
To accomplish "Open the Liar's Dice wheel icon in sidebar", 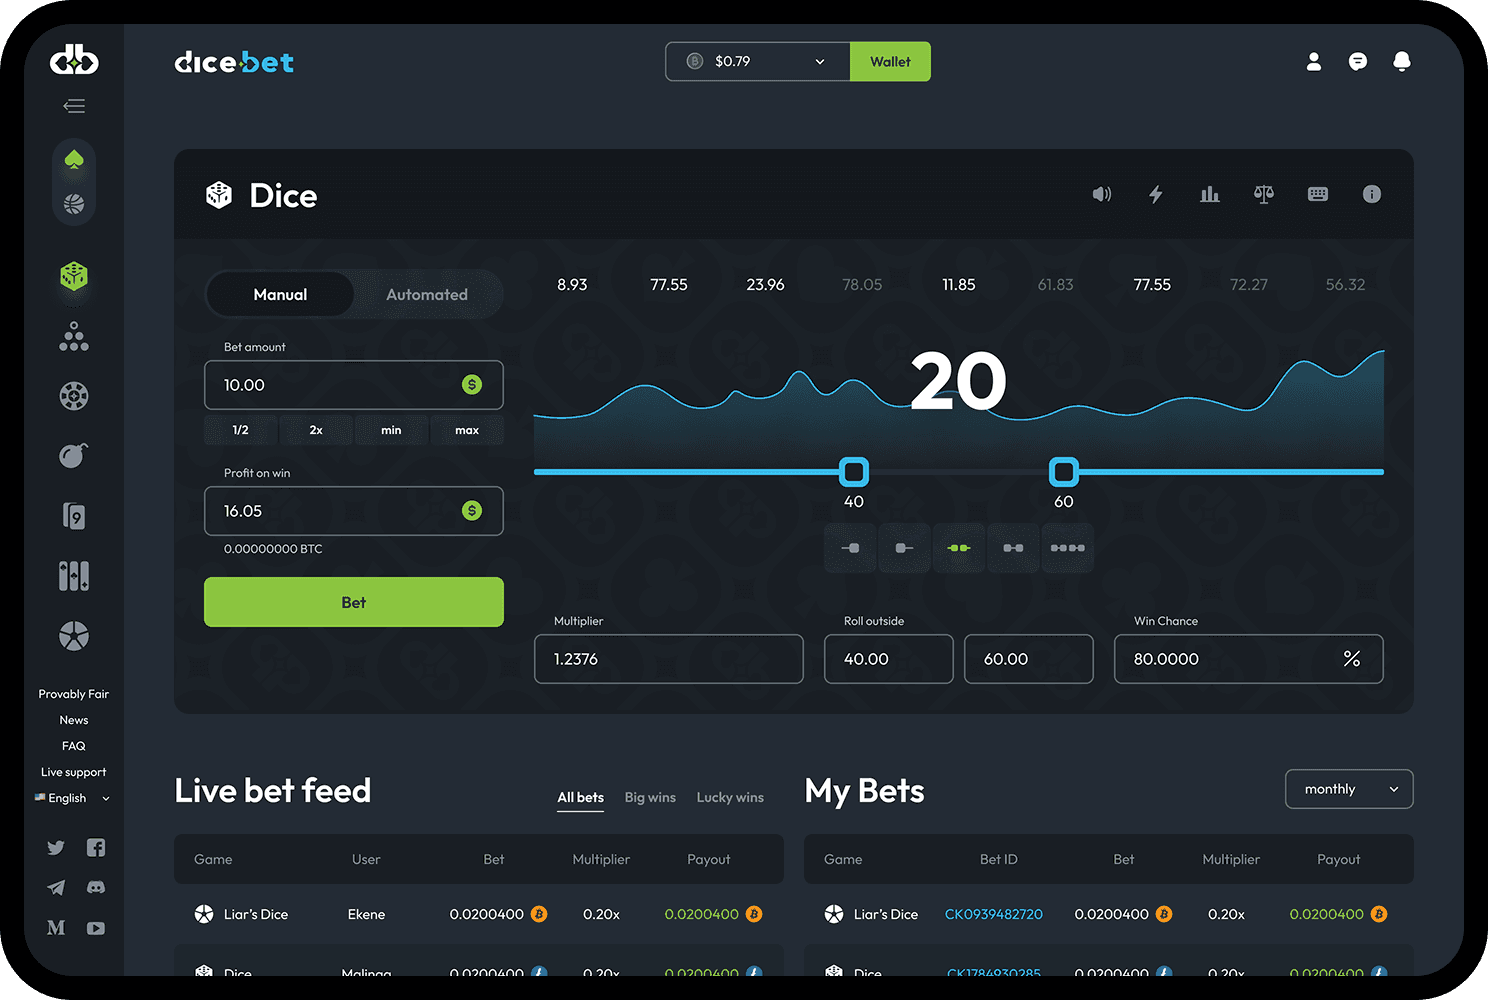I will pos(74,636).
